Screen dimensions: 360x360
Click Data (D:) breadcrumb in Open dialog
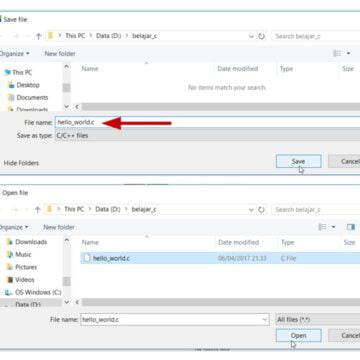(x=108, y=209)
